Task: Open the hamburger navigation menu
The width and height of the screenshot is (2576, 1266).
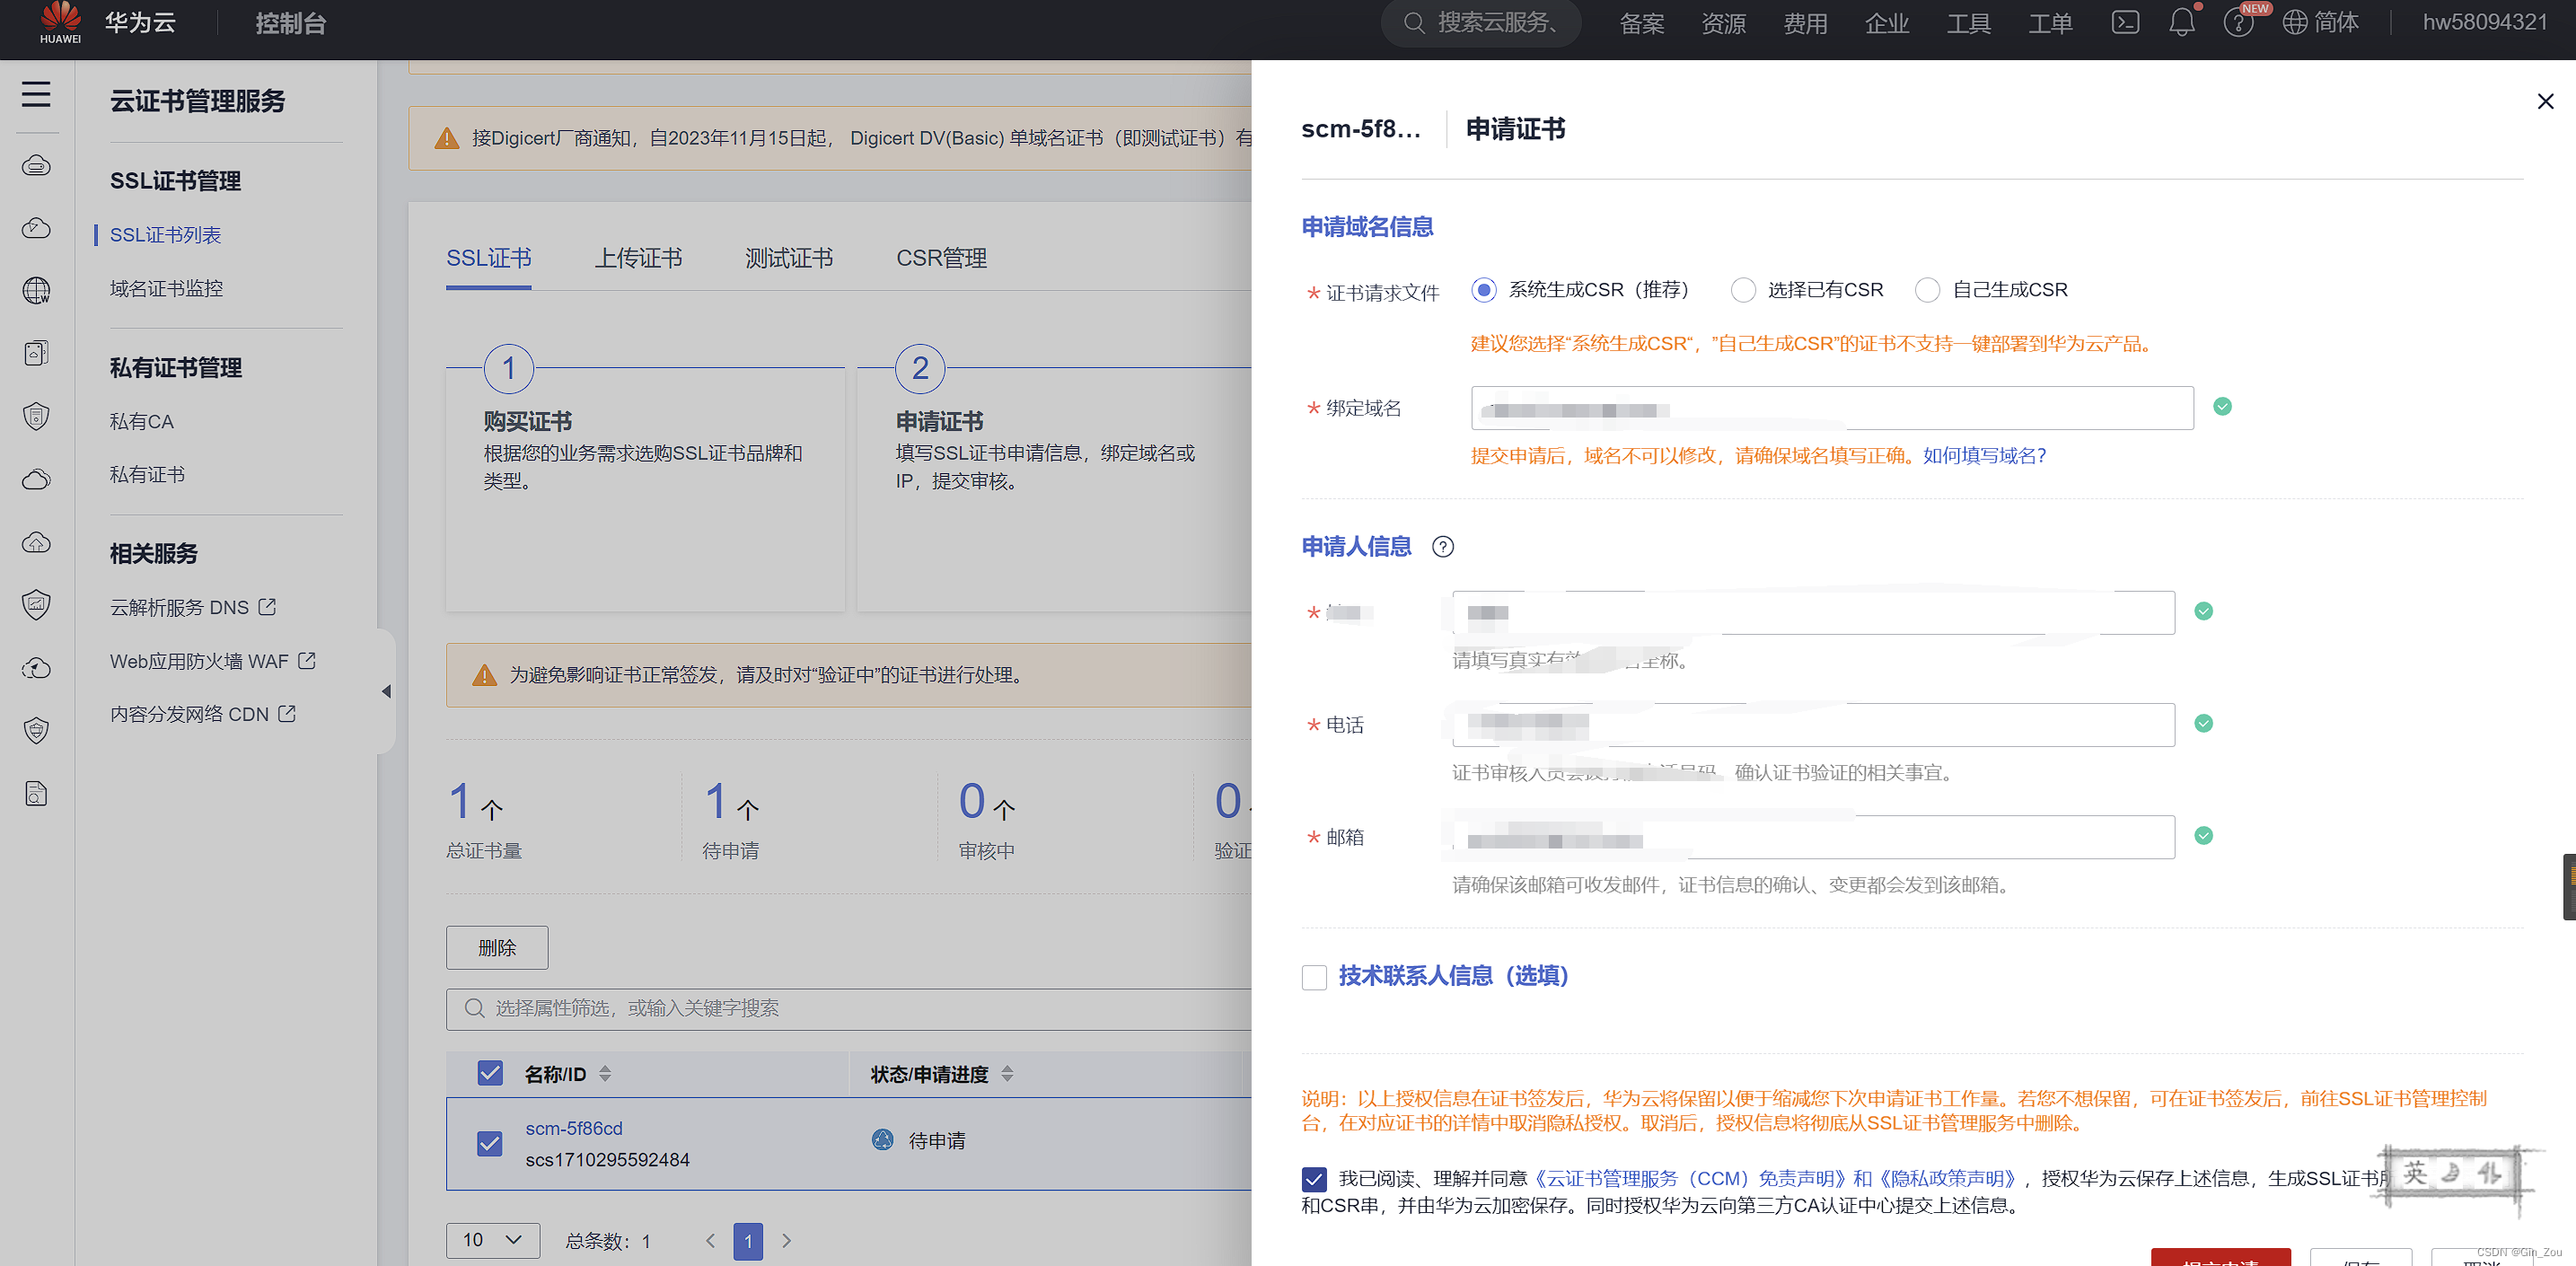Action: [x=36, y=94]
